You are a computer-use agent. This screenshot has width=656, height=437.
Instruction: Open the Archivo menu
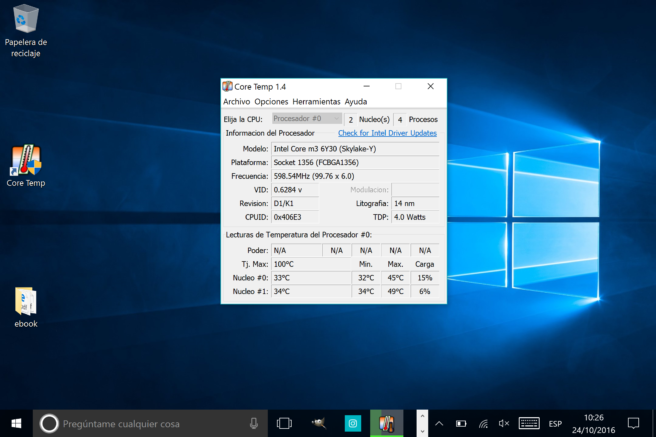(x=236, y=102)
